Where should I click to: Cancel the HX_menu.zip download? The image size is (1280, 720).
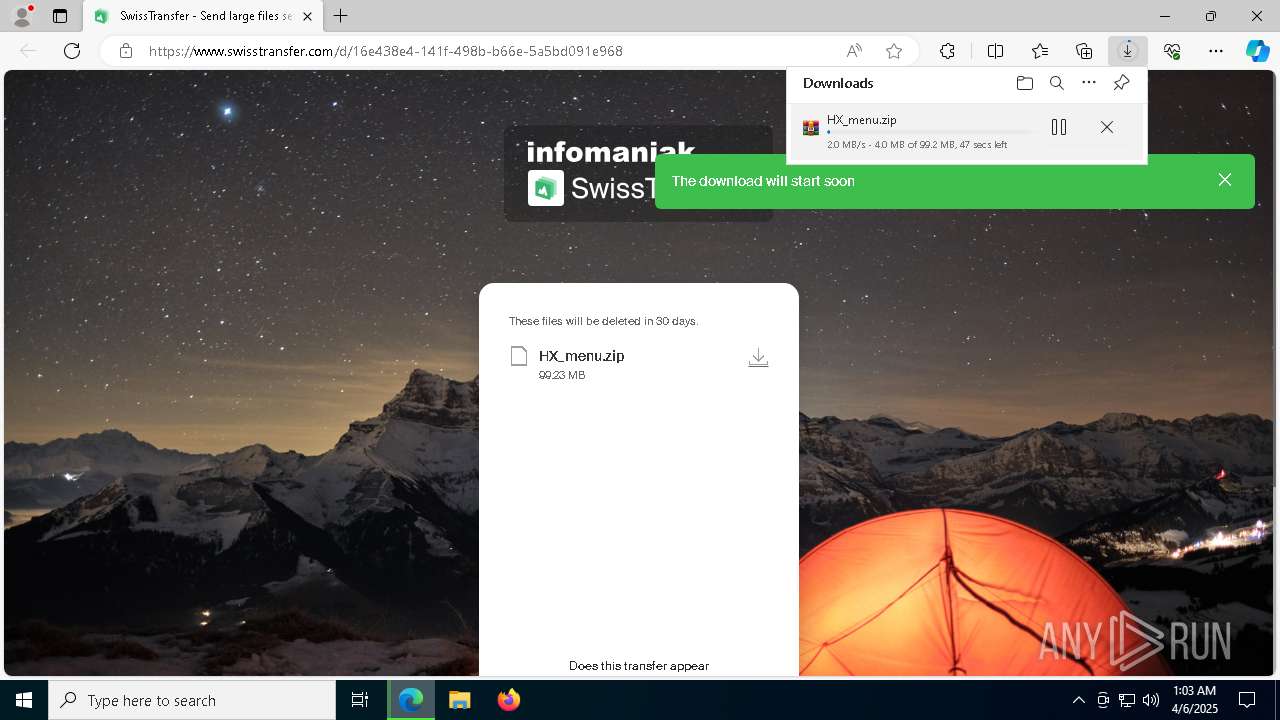coord(1106,127)
